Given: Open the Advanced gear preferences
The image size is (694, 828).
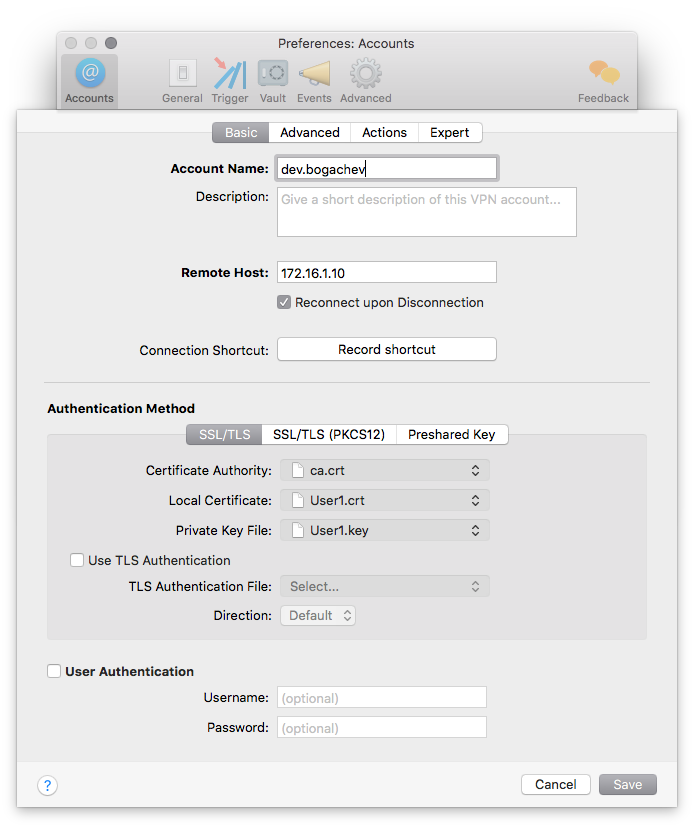Looking at the screenshot, I should click(365, 75).
